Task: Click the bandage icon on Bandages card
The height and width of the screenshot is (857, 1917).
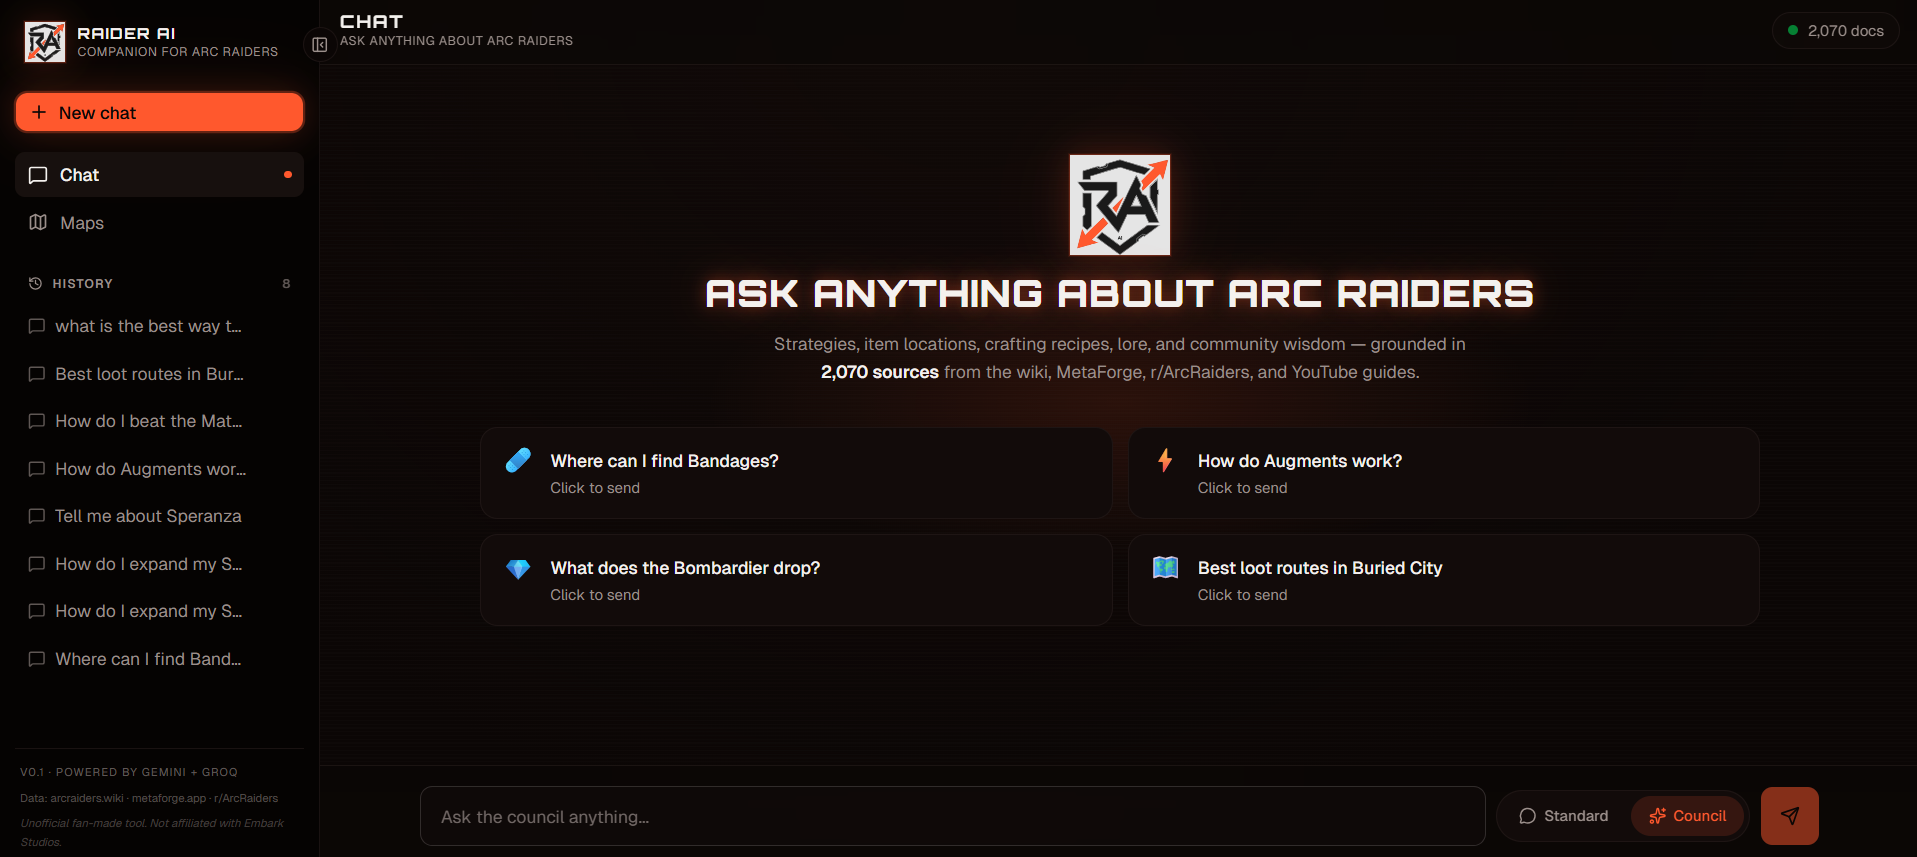Action: pos(518,460)
